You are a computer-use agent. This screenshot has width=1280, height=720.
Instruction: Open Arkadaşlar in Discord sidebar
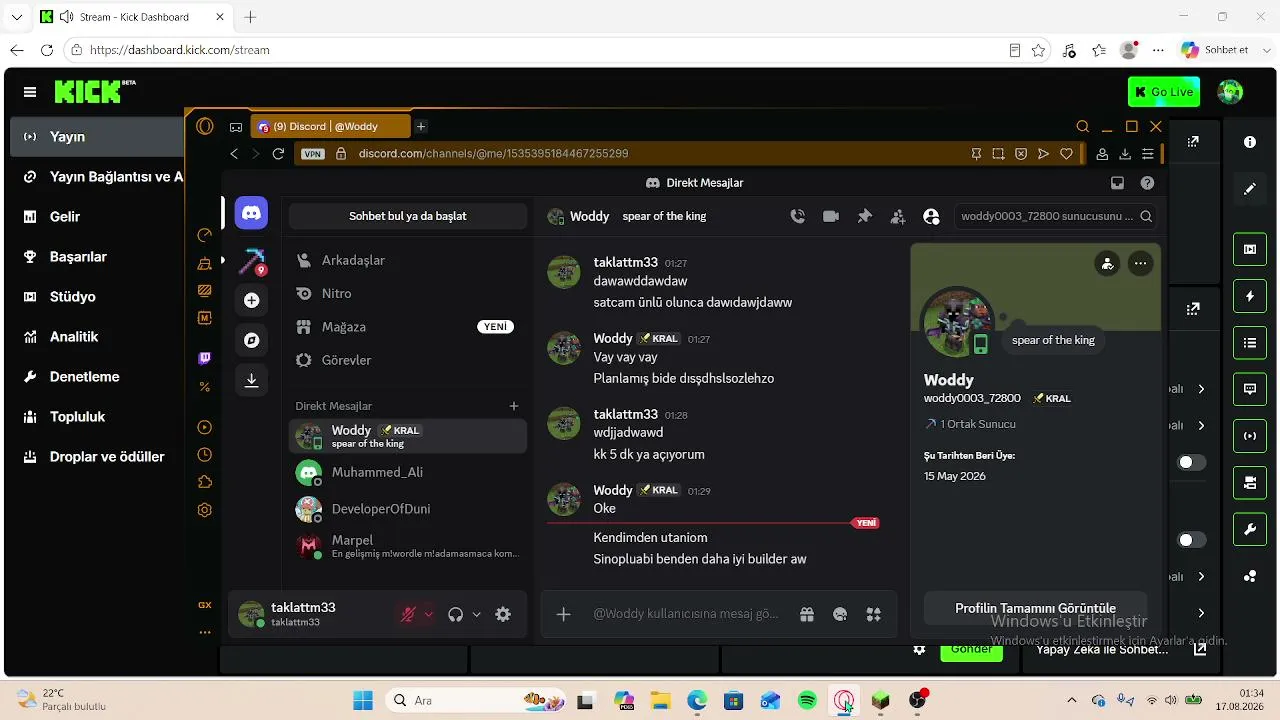coord(408,260)
